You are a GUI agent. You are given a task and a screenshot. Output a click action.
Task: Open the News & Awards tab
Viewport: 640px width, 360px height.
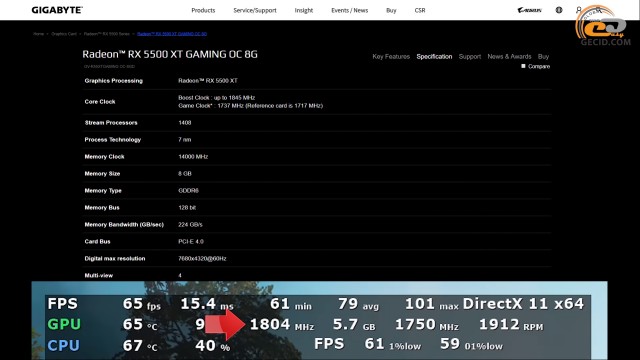pyautogui.click(x=509, y=56)
